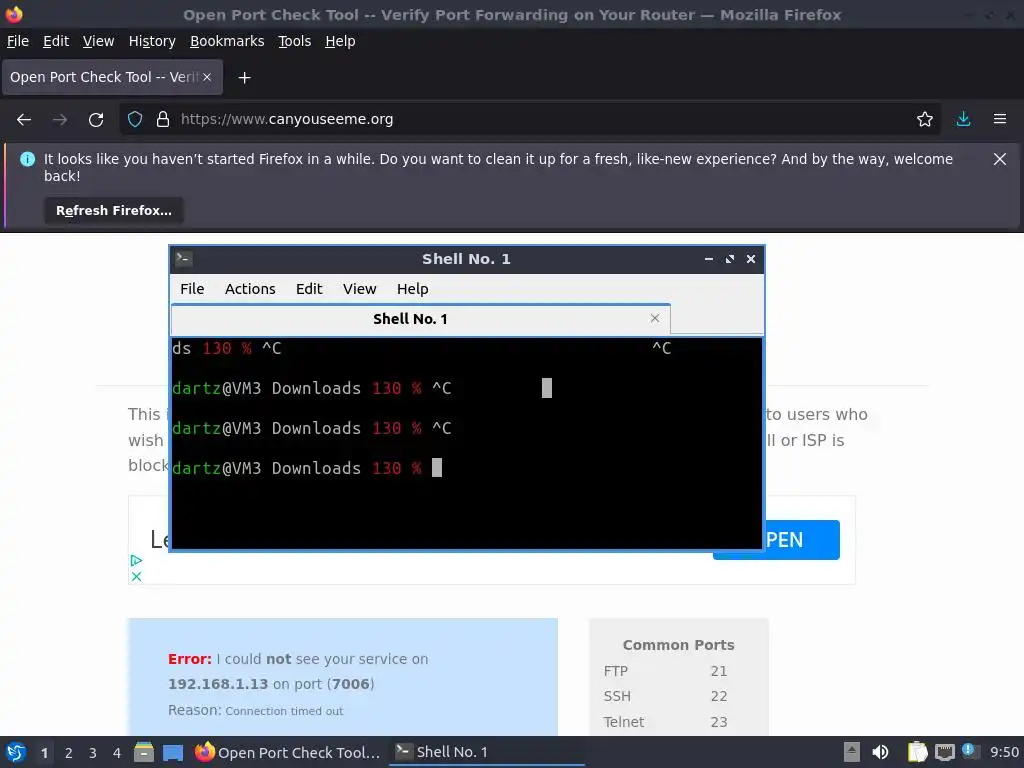
Task: Open volume control in system tray
Action: click(880, 752)
